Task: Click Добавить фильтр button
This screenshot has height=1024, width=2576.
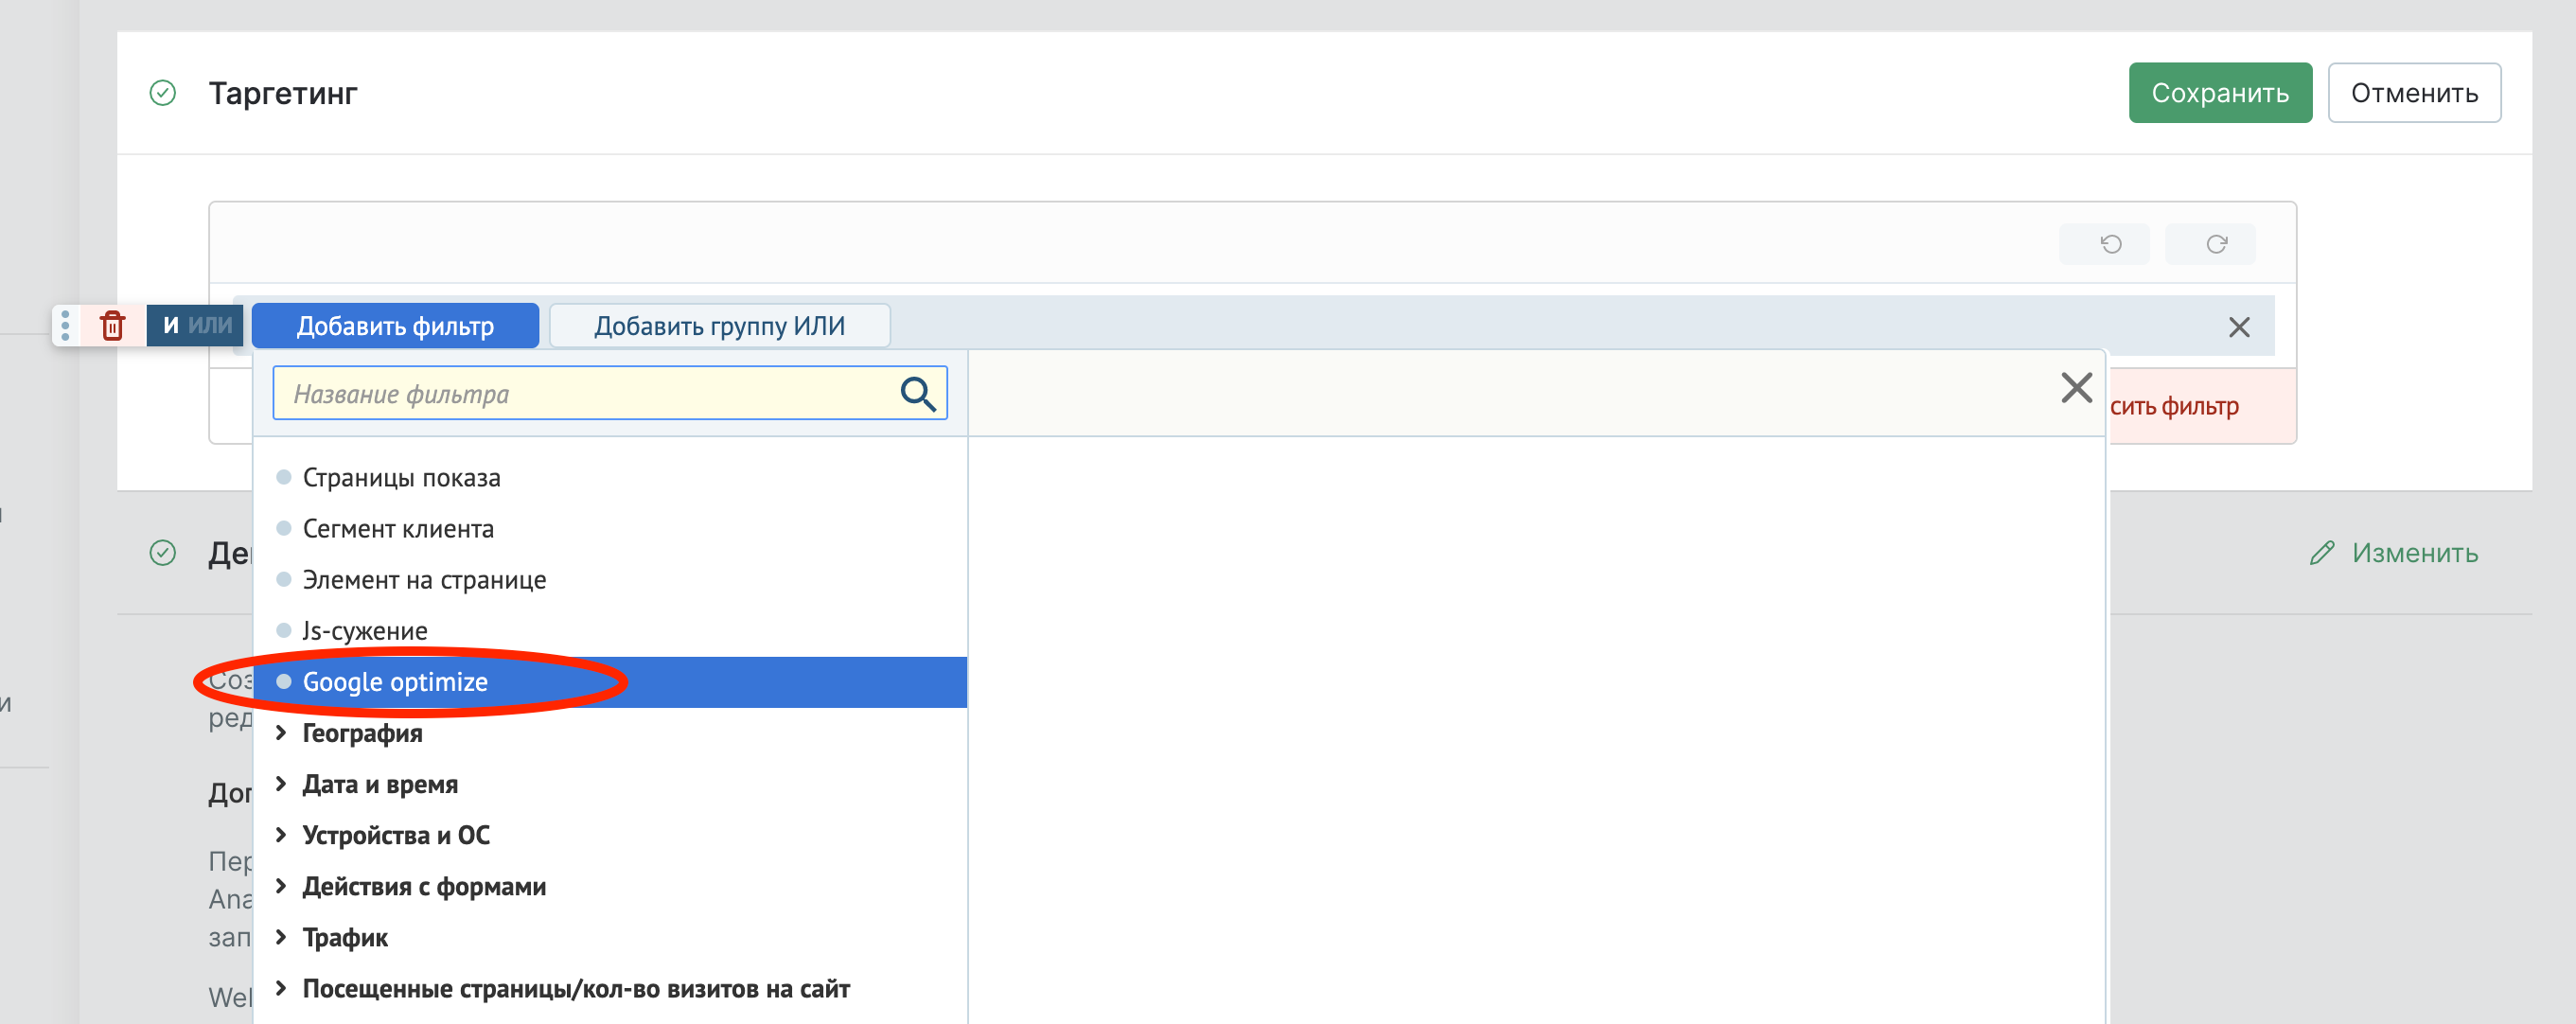Action: (395, 326)
